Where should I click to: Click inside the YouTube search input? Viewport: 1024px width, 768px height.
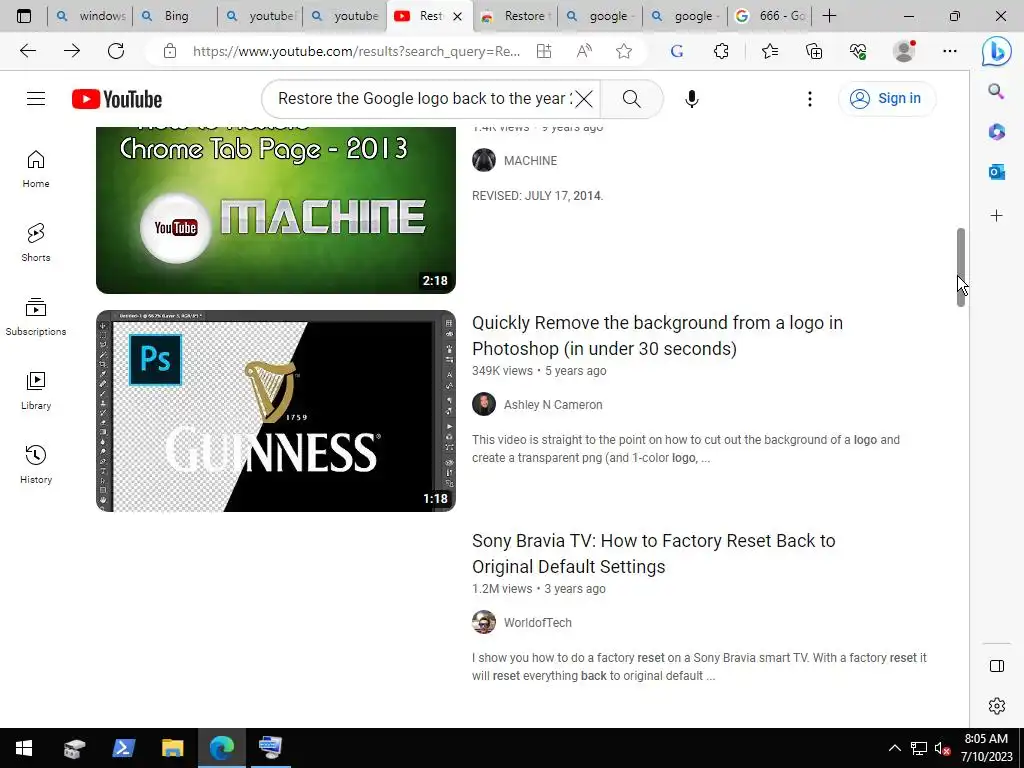pos(424,99)
